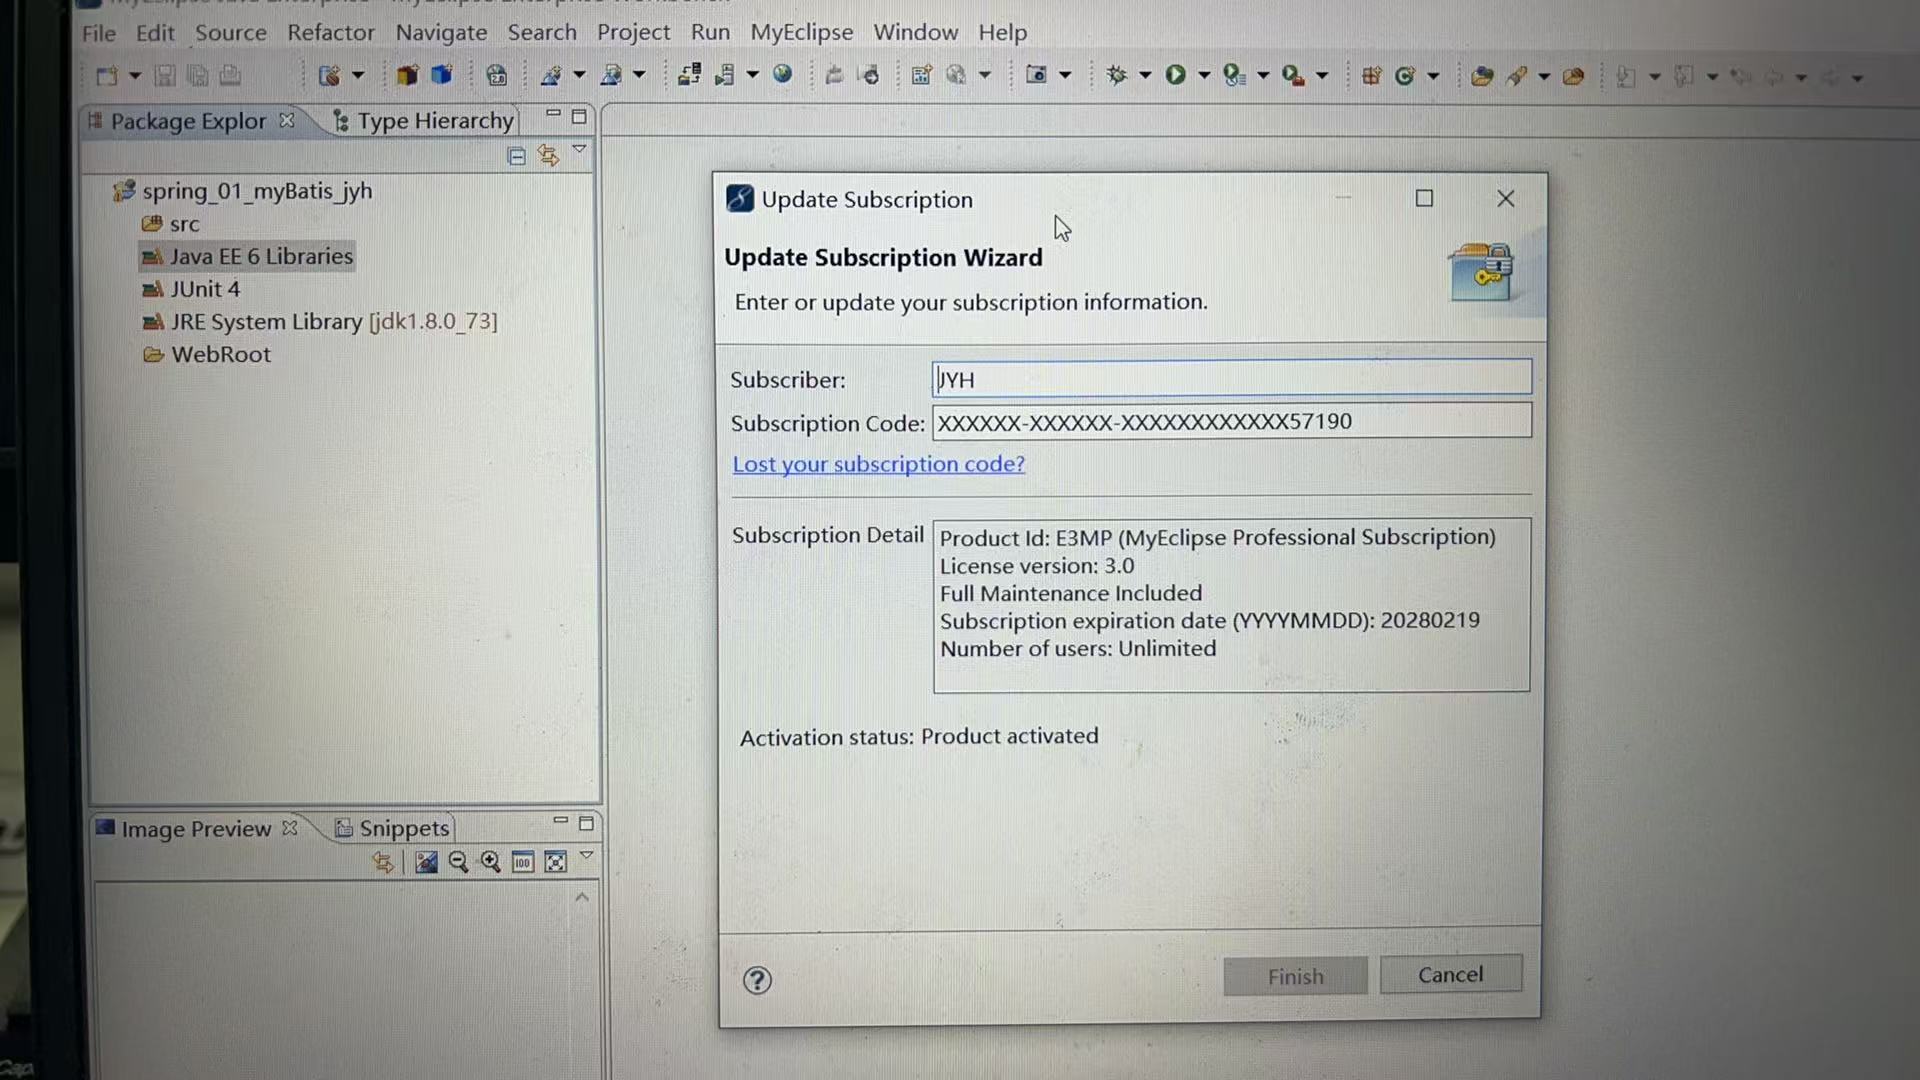Open the server run/stop dropdown arrow
The height and width of the screenshot is (1080, 1920).
click(753, 75)
